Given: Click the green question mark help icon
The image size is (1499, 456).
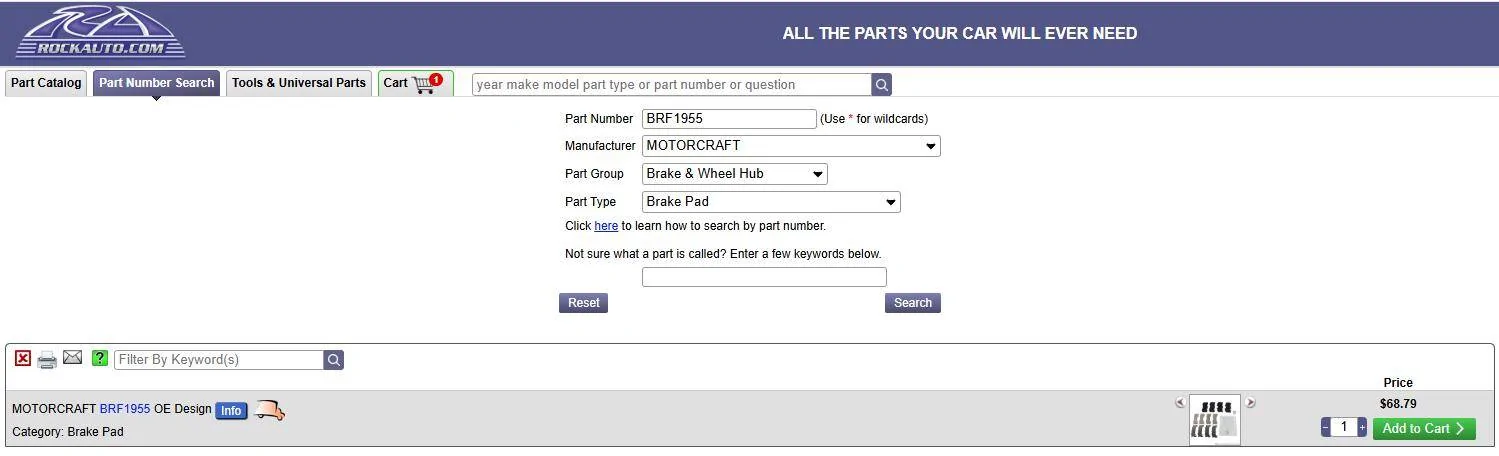Looking at the screenshot, I should click(99, 358).
